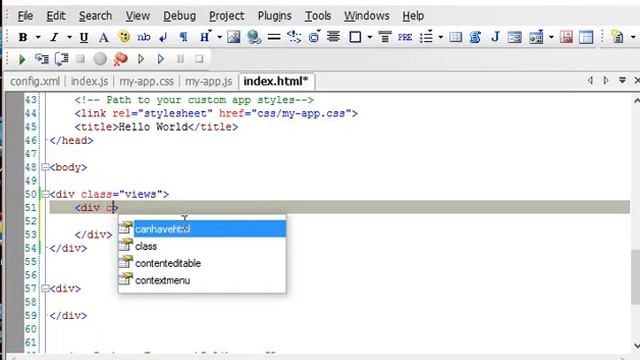The image size is (640, 360).
Task: Click the disabled pause icon
Action: [x=180, y=59]
